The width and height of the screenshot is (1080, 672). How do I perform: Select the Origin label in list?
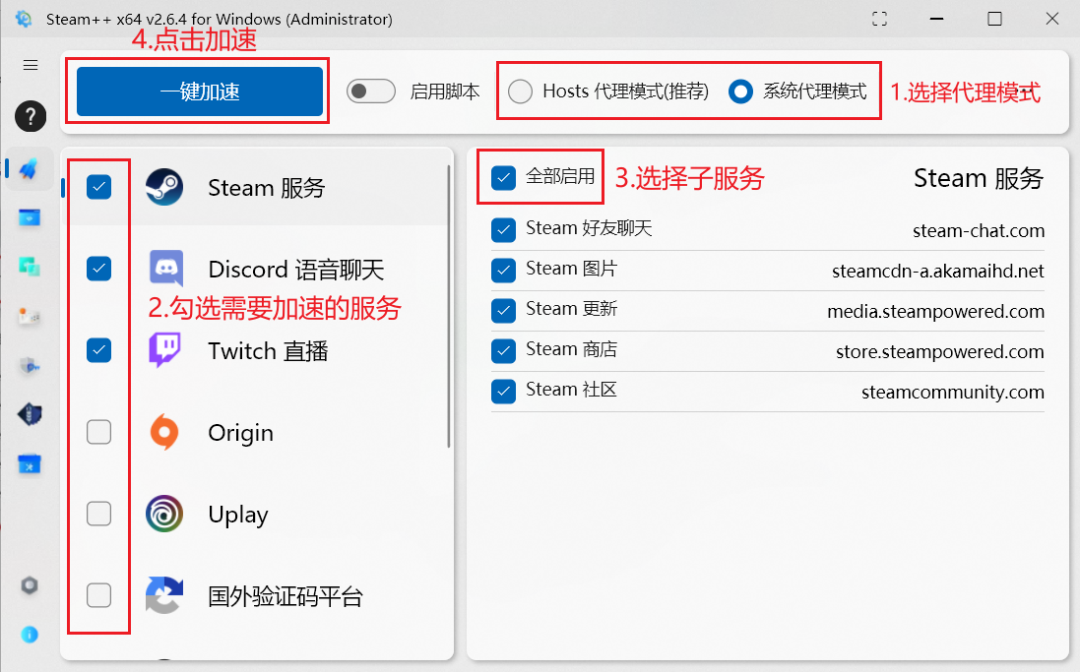[240, 433]
